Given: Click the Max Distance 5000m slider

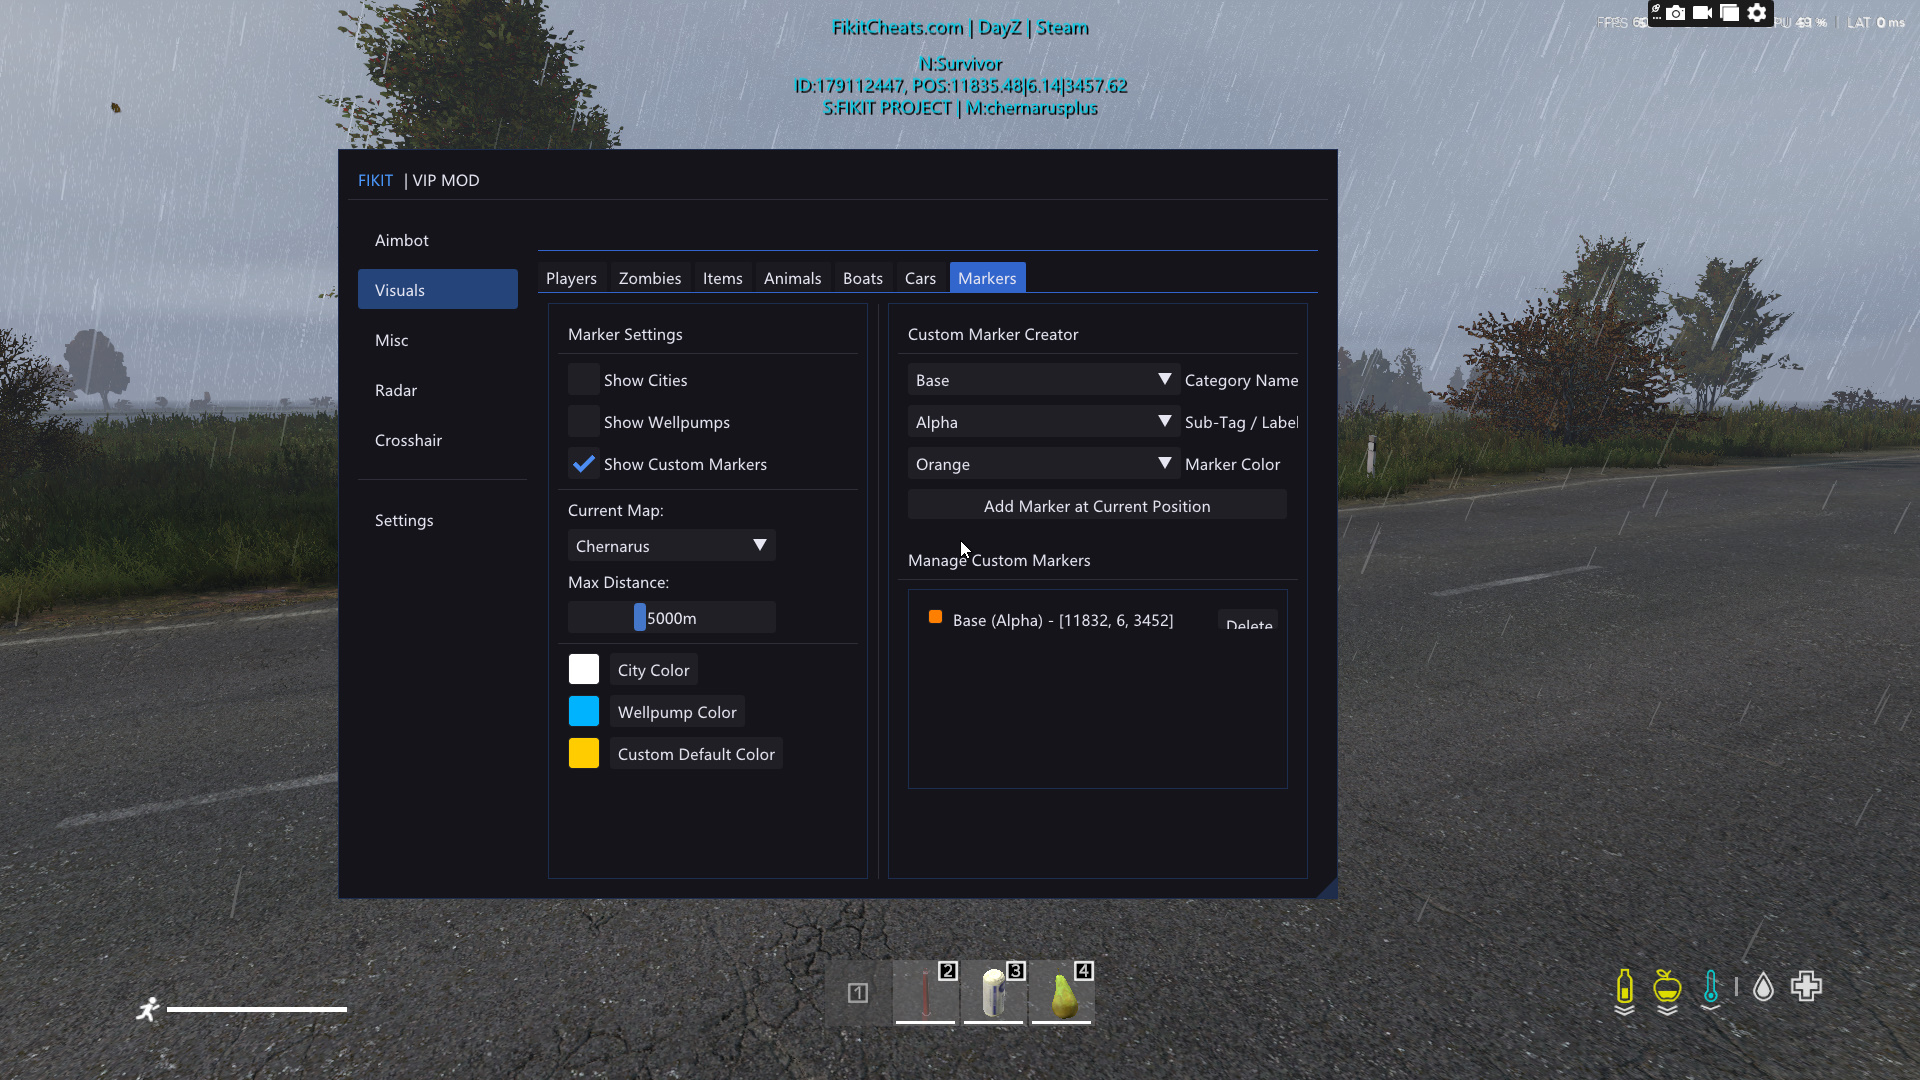Looking at the screenshot, I should click(672, 618).
